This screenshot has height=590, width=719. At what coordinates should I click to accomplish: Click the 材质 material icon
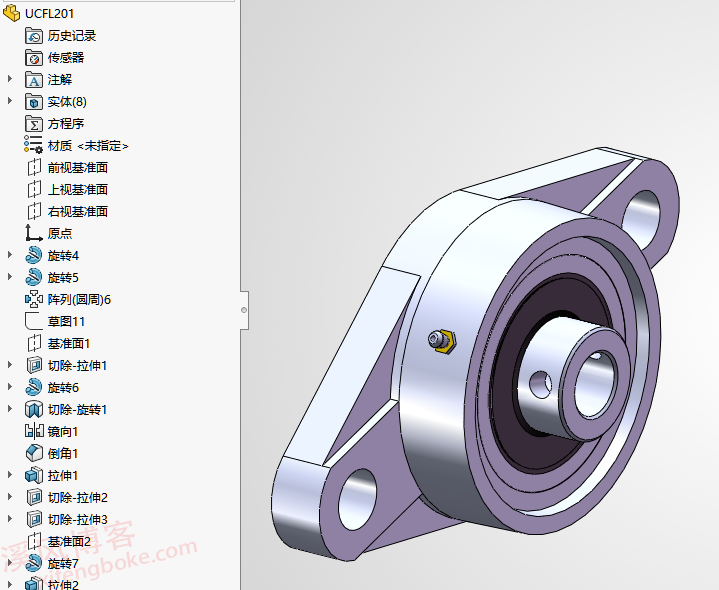pyautogui.click(x=34, y=145)
